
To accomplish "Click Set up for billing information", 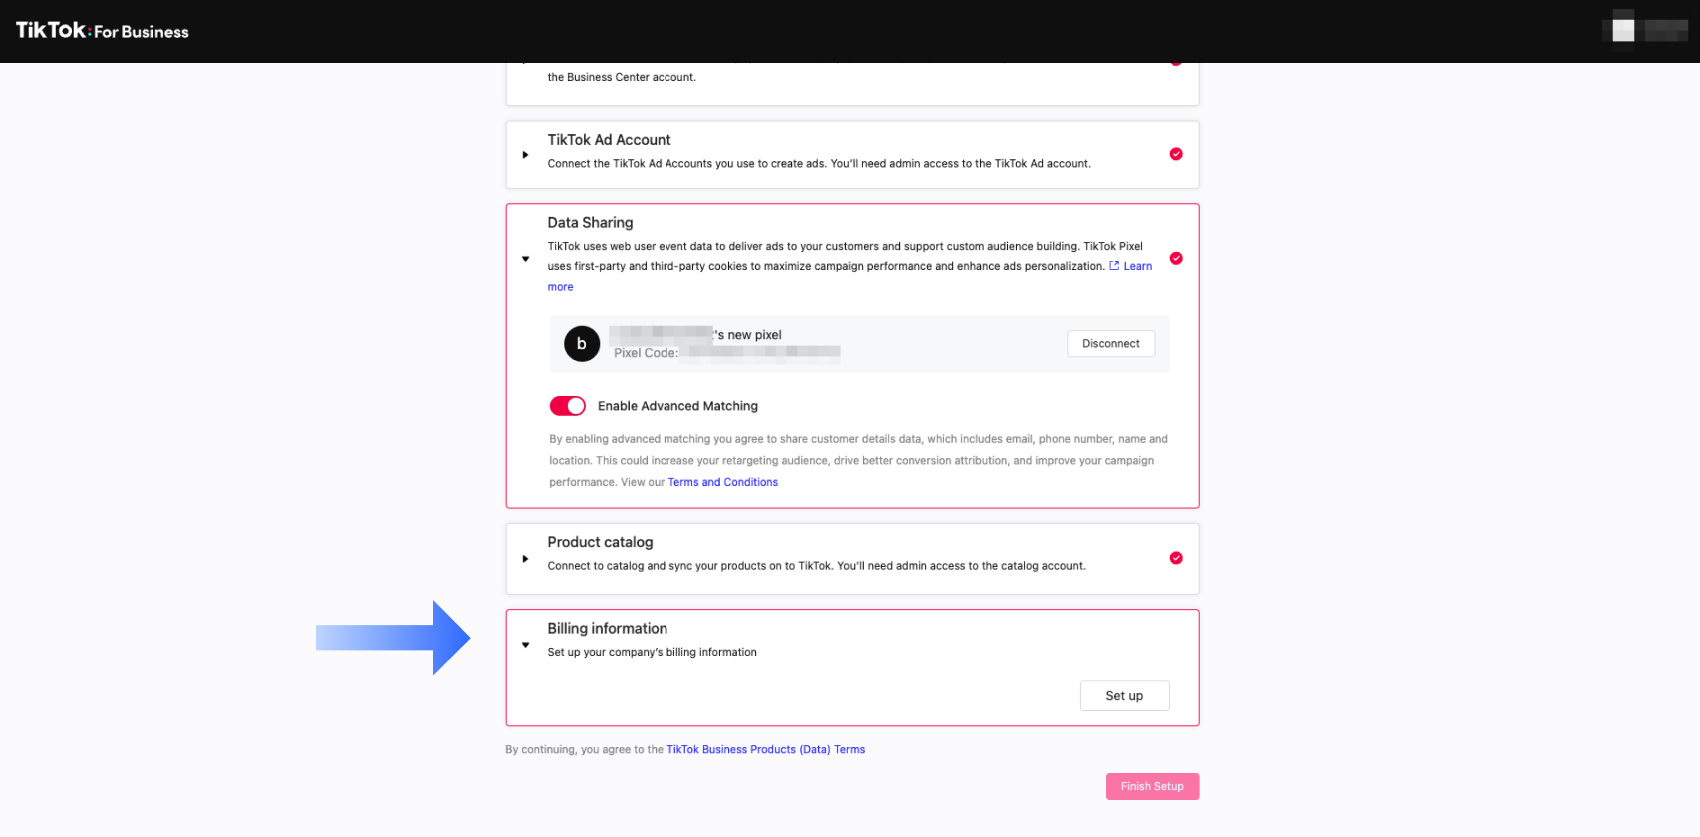I will pyautogui.click(x=1124, y=696).
